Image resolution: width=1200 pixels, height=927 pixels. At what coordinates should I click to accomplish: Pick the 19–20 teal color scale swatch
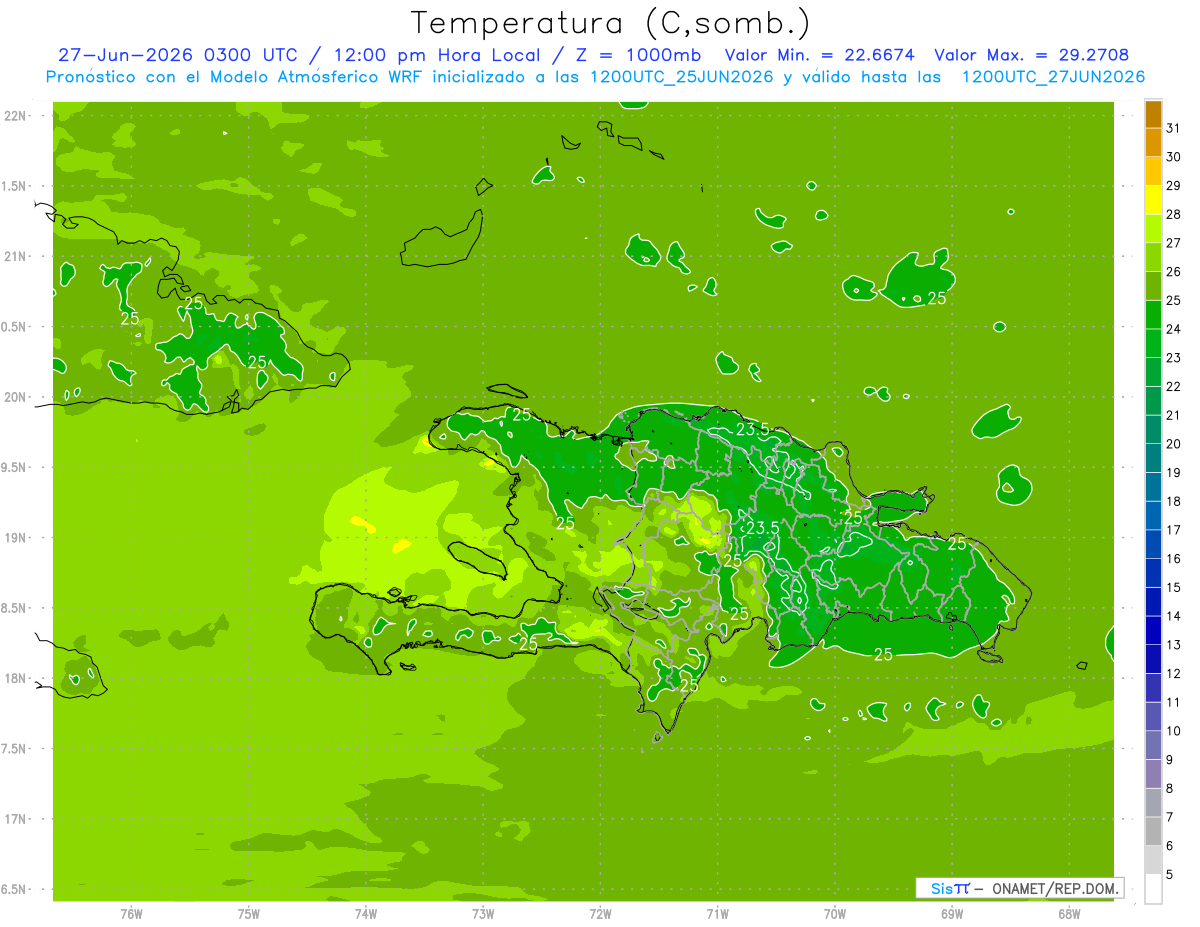pyautogui.click(x=1153, y=459)
